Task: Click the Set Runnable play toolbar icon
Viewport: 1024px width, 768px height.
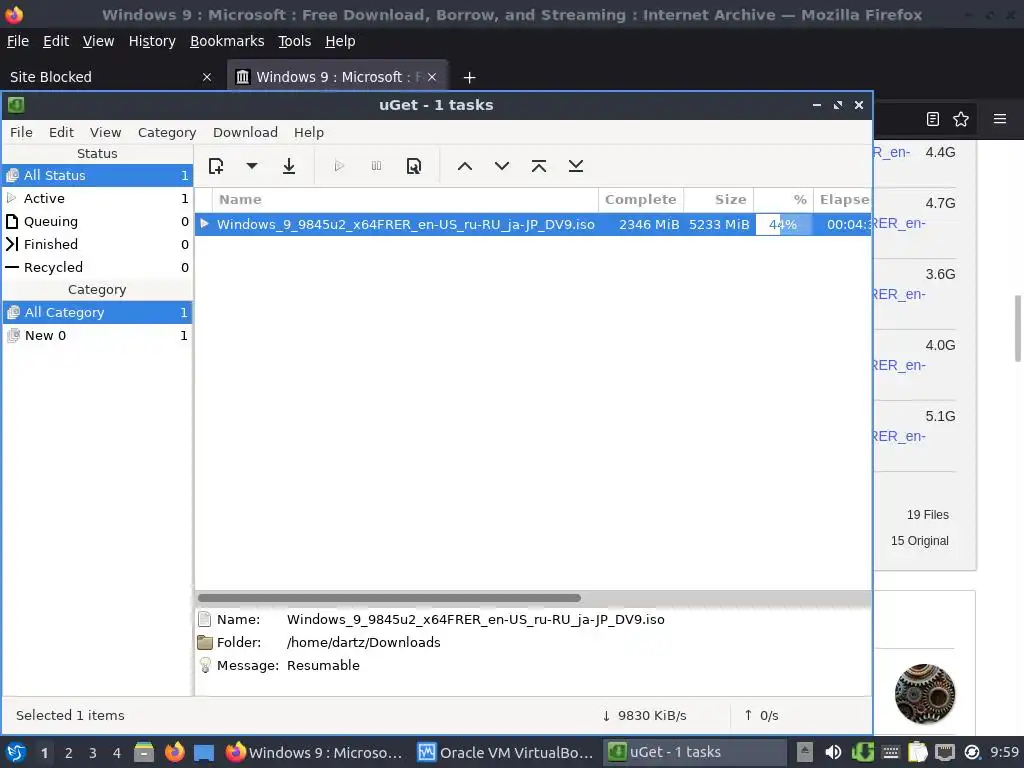Action: pos(339,166)
